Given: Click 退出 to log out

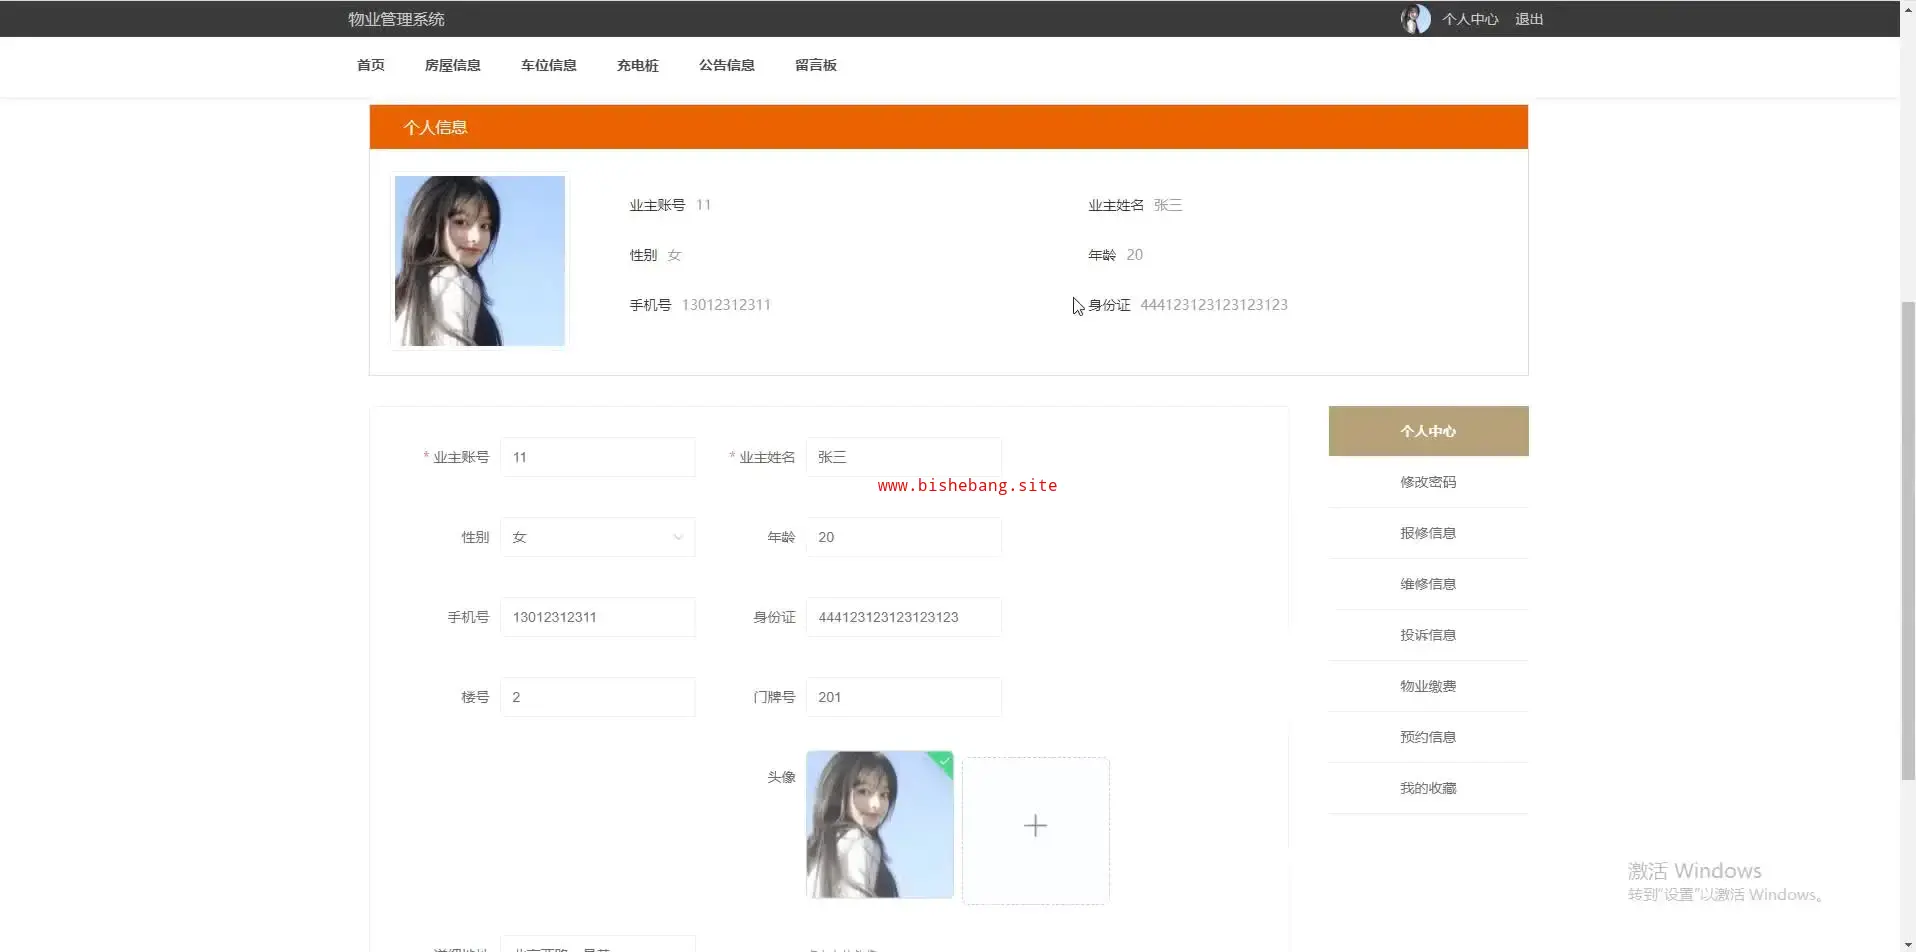Looking at the screenshot, I should pyautogui.click(x=1529, y=19).
